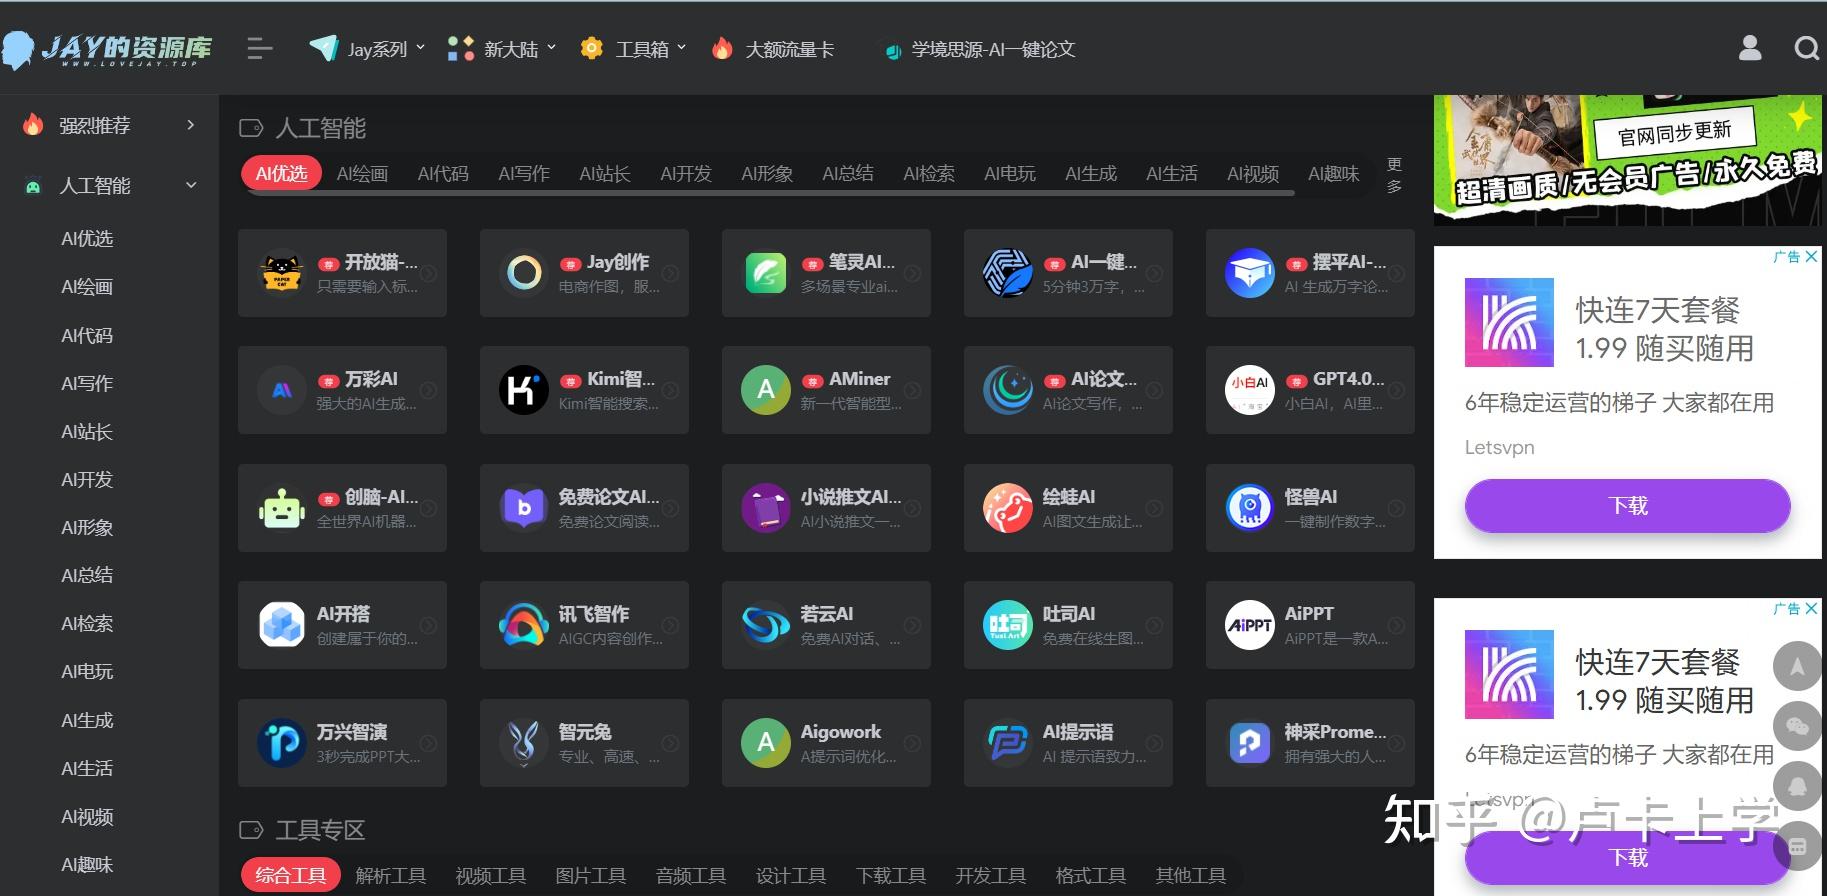Viewport: 1827px width, 896px height.
Task: Go to AI电玩 in sidebar
Action: point(87,671)
